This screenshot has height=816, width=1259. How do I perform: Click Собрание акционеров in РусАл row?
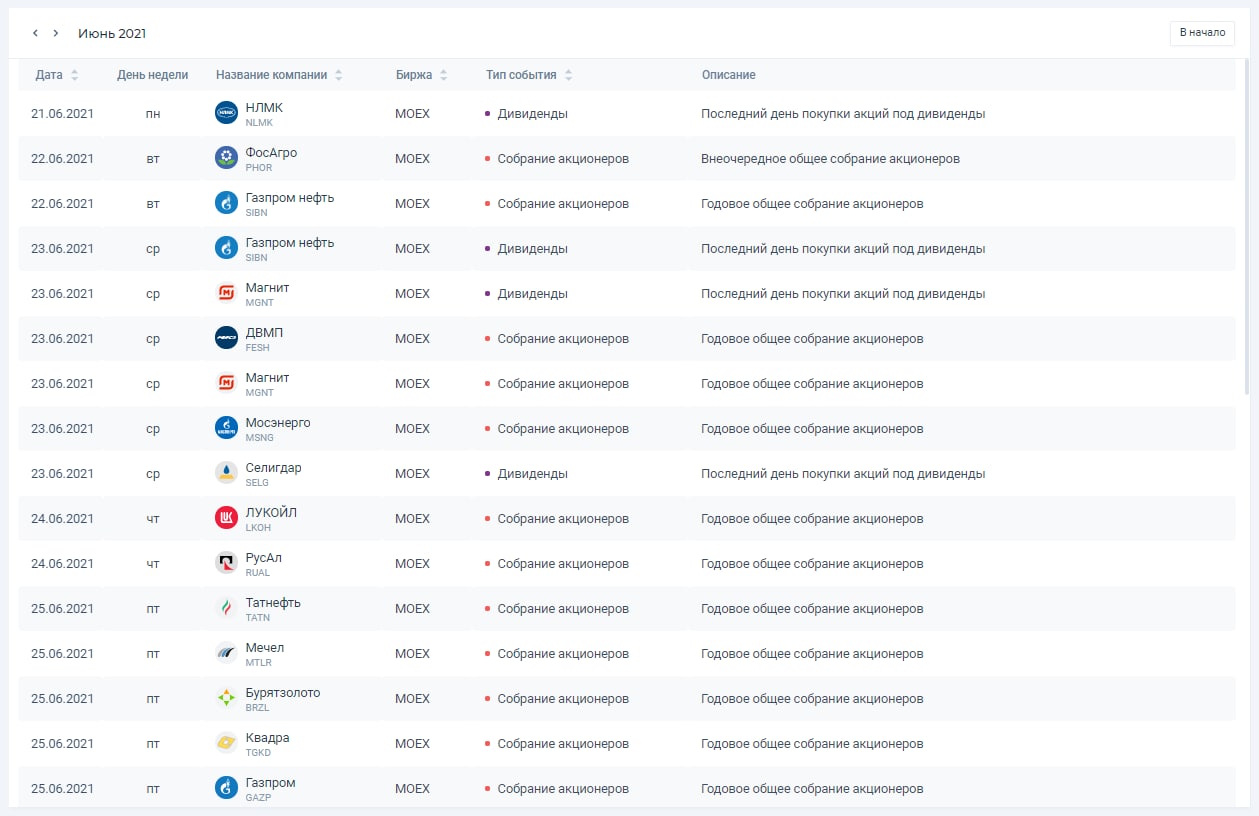click(563, 563)
